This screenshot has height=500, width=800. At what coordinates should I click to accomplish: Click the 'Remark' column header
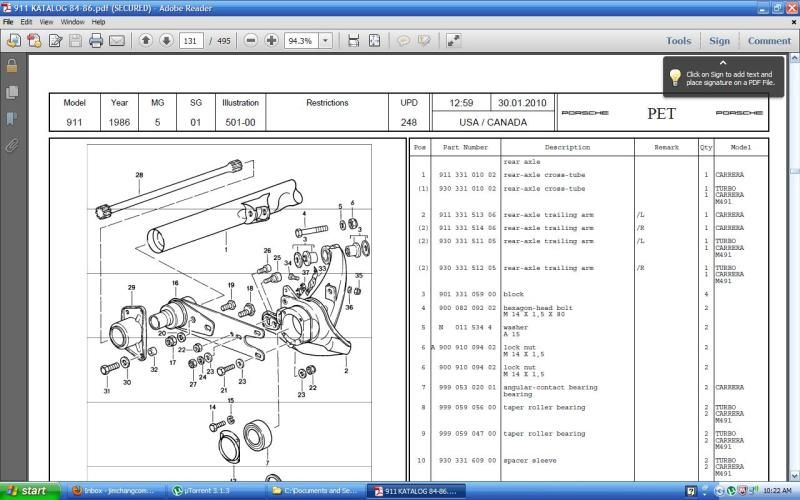[666, 147]
